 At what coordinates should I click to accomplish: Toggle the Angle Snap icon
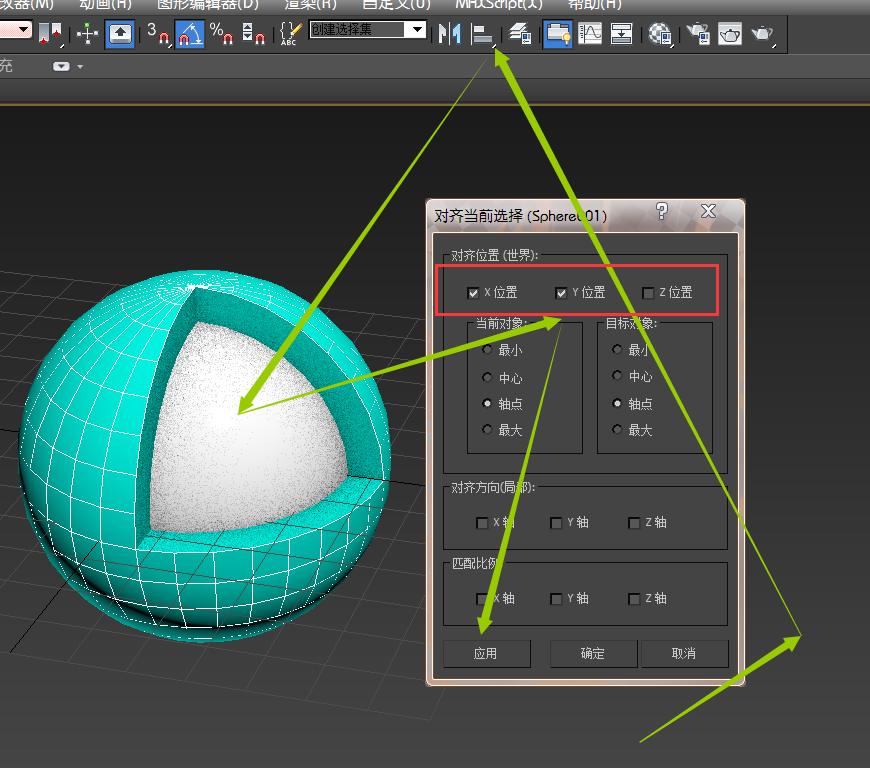click(189, 34)
